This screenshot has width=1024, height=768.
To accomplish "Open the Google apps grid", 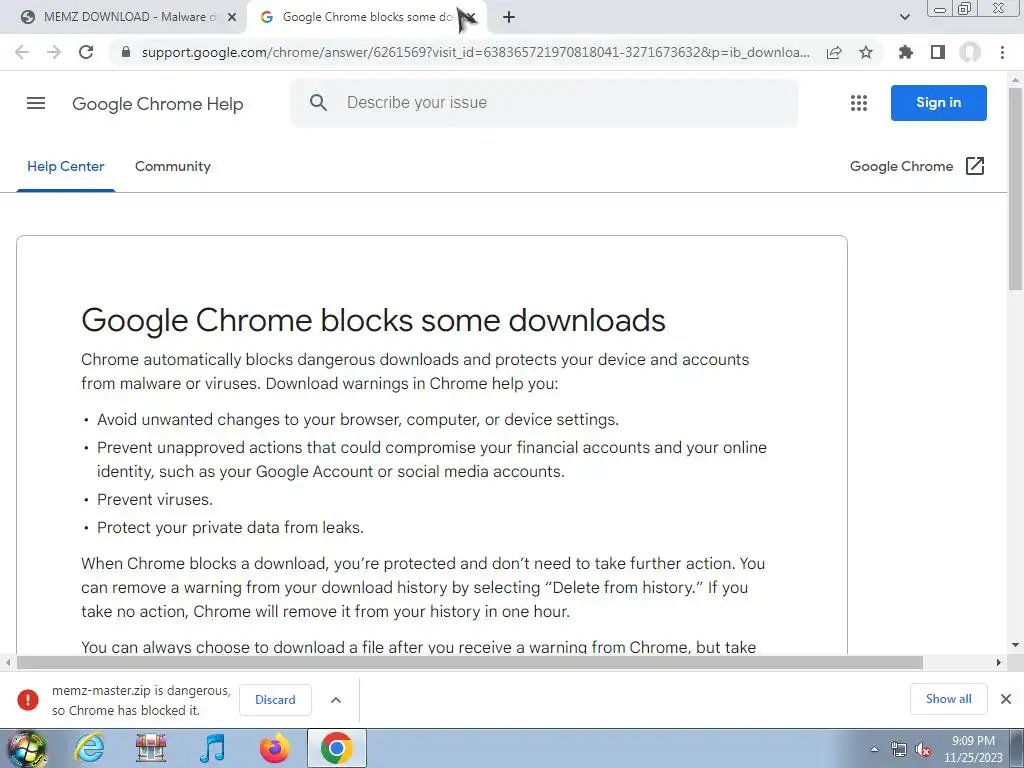I will [x=859, y=103].
